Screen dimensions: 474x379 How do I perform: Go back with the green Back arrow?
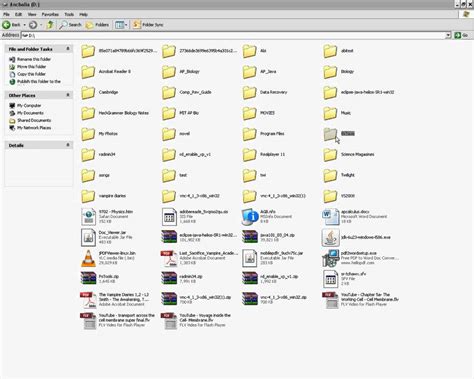pyautogui.click(x=11, y=25)
